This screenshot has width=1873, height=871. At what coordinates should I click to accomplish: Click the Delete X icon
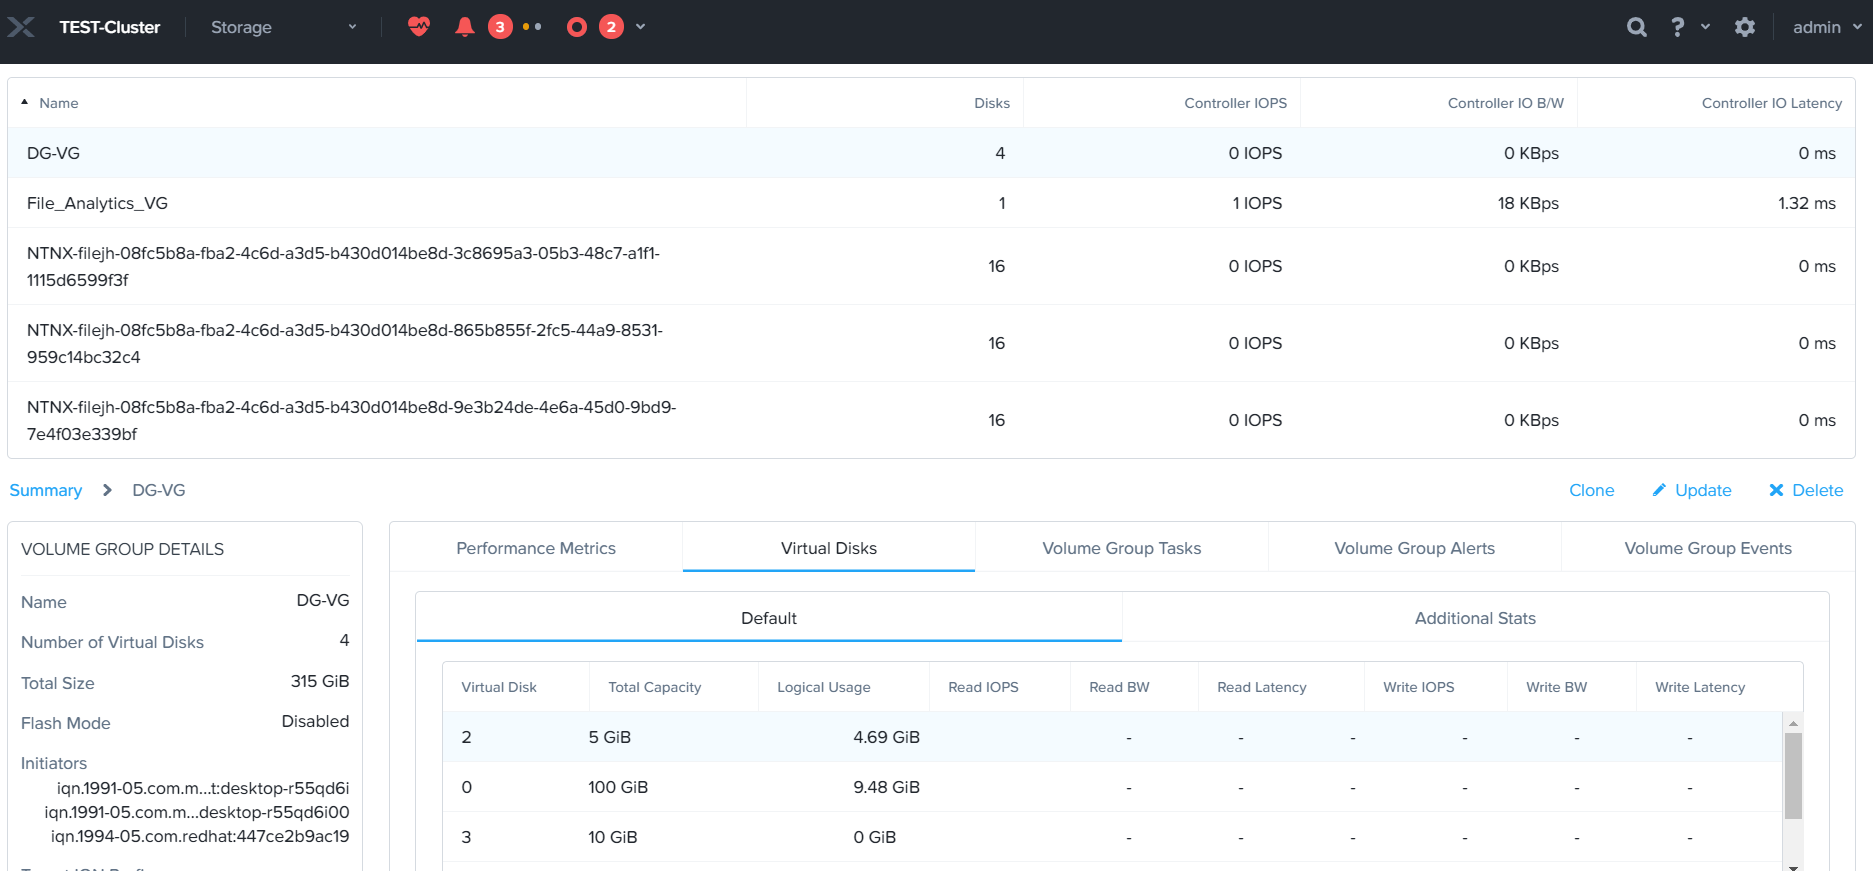(x=1776, y=490)
